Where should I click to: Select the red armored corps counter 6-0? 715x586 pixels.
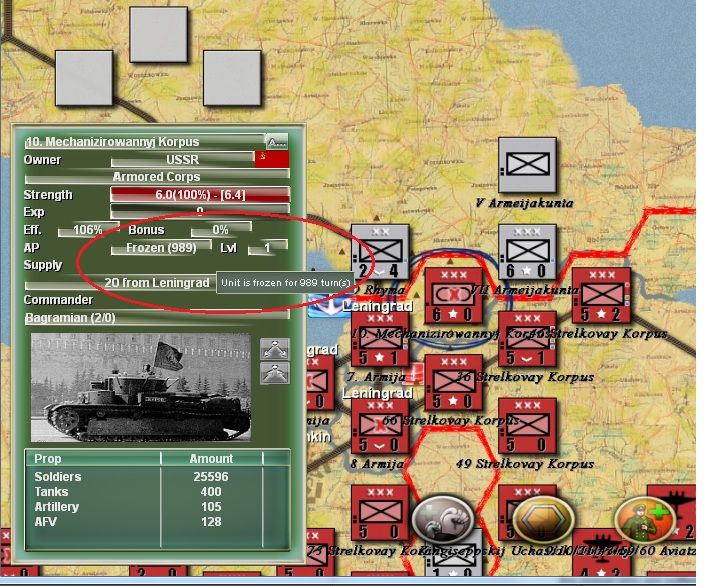[x=453, y=296]
